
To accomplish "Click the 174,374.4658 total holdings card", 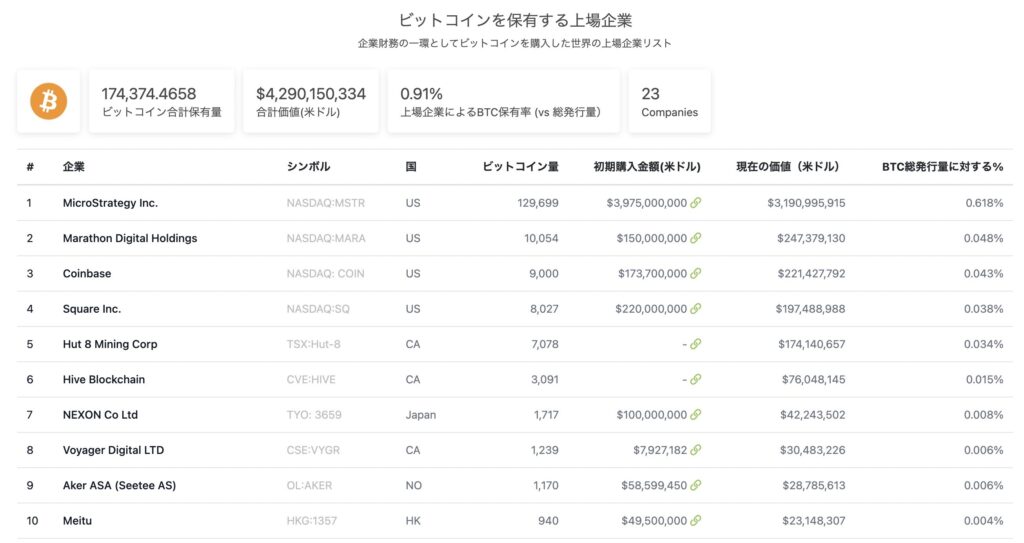I will click(x=161, y=101).
